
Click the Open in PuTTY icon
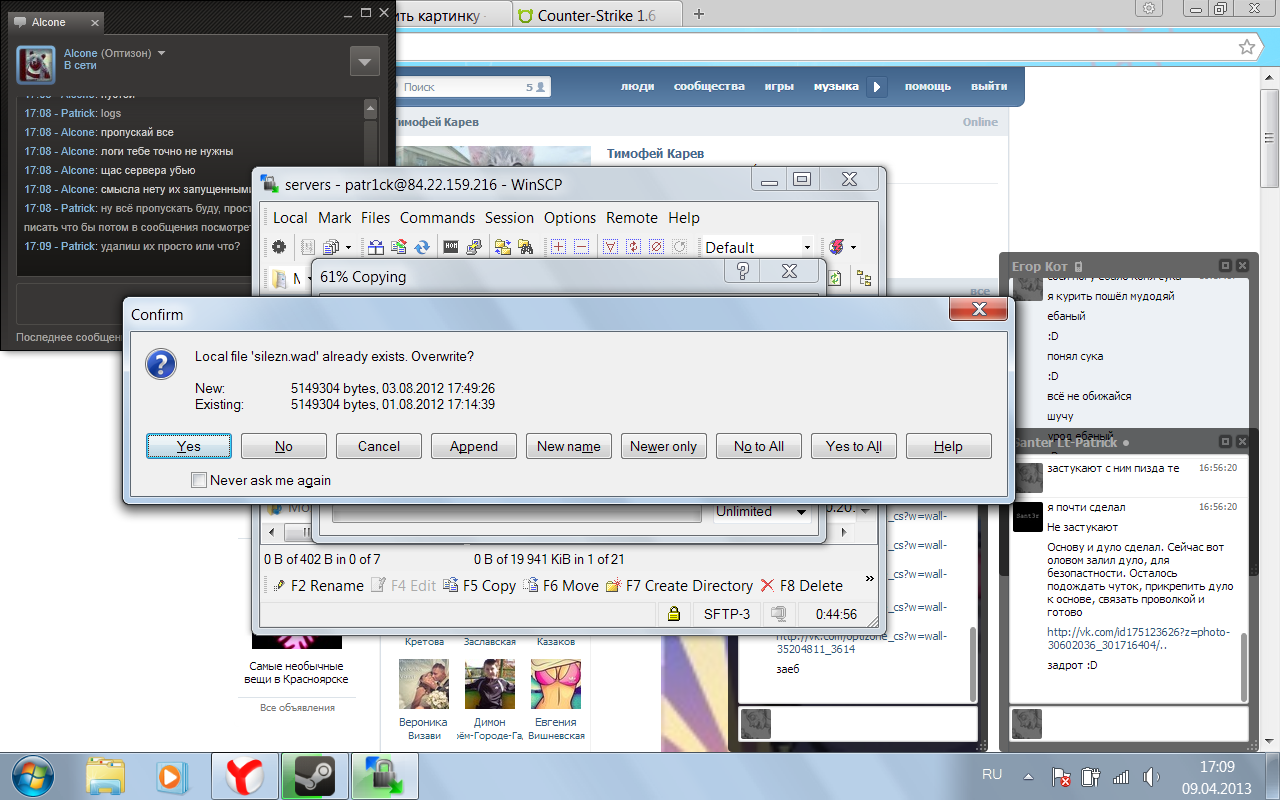tap(474, 247)
